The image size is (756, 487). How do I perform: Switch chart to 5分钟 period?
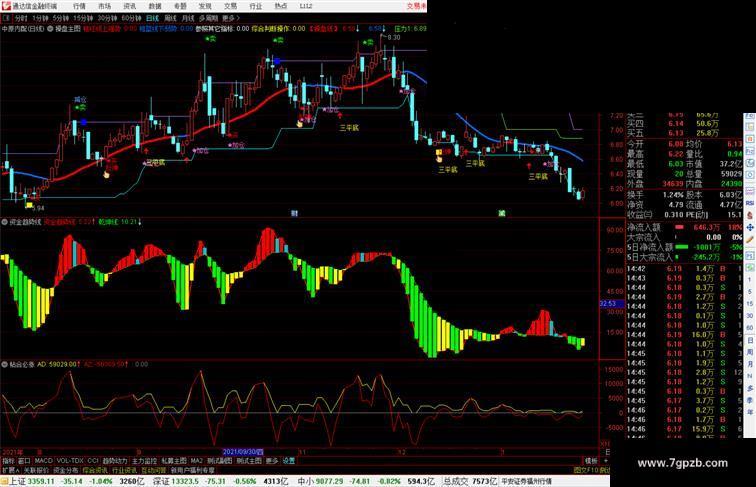(61, 18)
